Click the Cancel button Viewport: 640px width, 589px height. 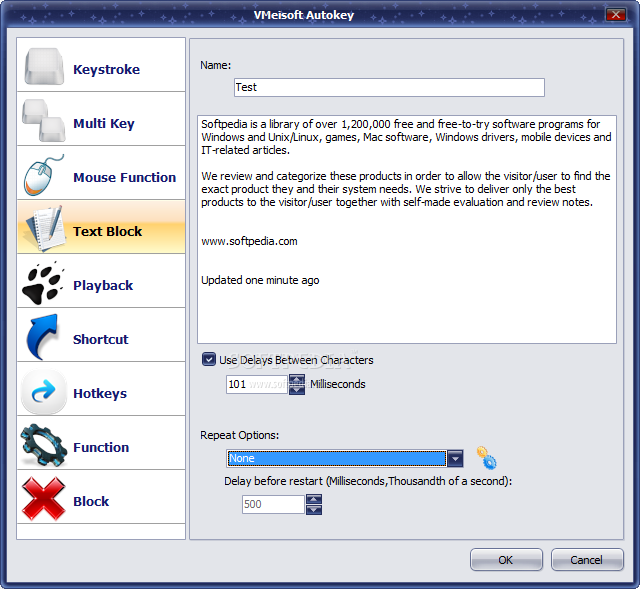click(587, 560)
